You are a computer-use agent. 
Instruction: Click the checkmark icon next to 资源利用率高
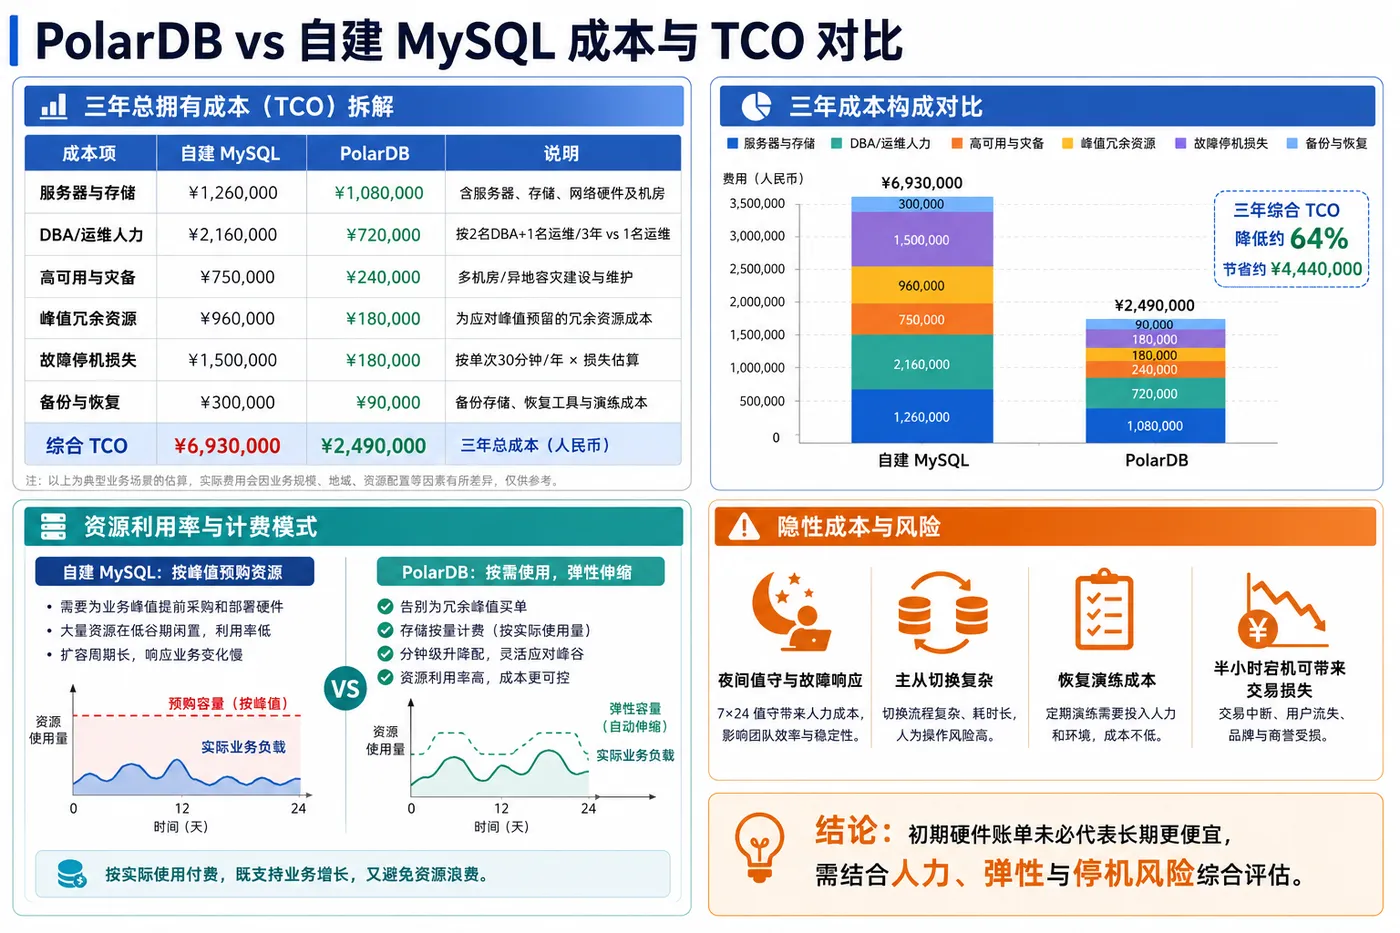[385, 677]
